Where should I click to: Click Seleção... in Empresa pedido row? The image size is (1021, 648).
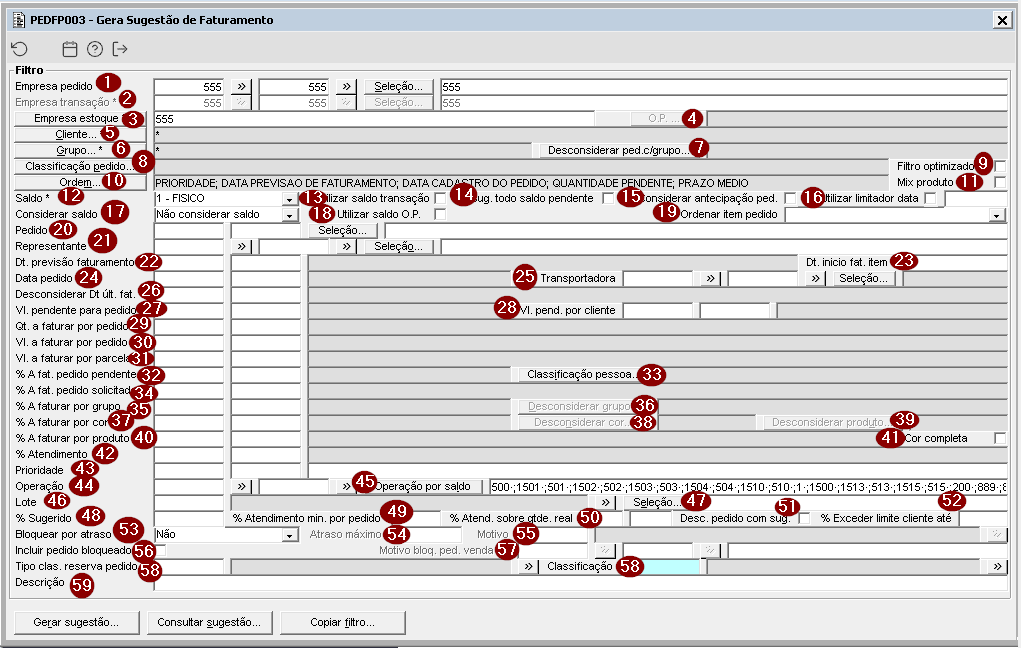(x=399, y=87)
